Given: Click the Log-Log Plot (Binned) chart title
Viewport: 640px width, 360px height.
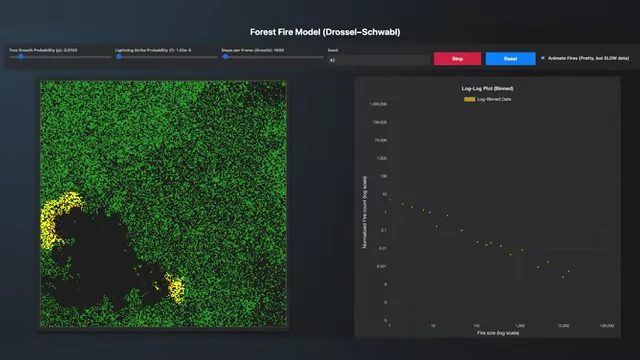Looking at the screenshot, I should tap(487, 88).
